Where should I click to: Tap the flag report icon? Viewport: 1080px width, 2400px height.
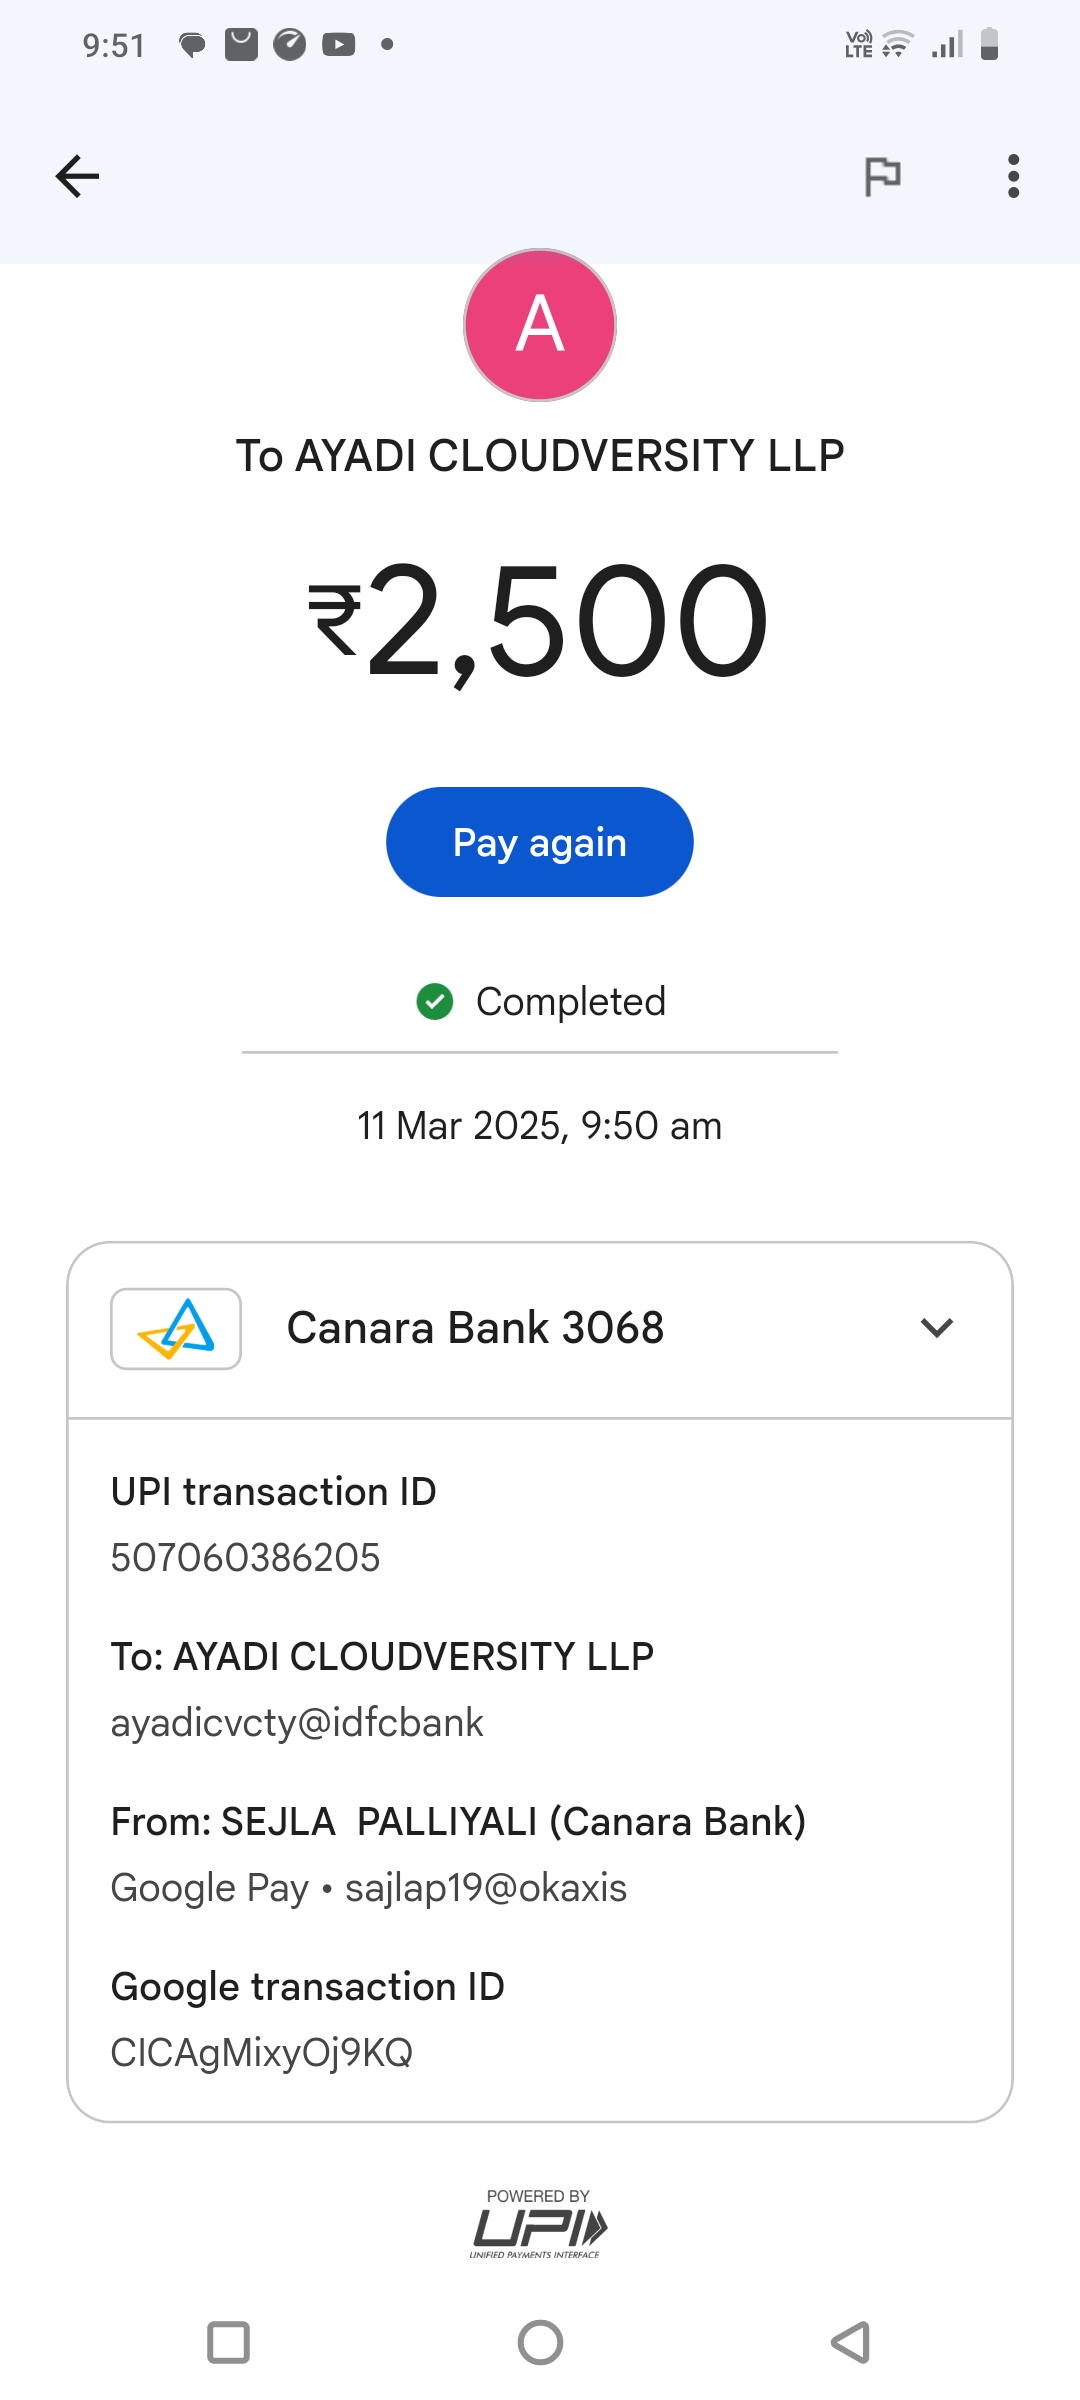[882, 177]
